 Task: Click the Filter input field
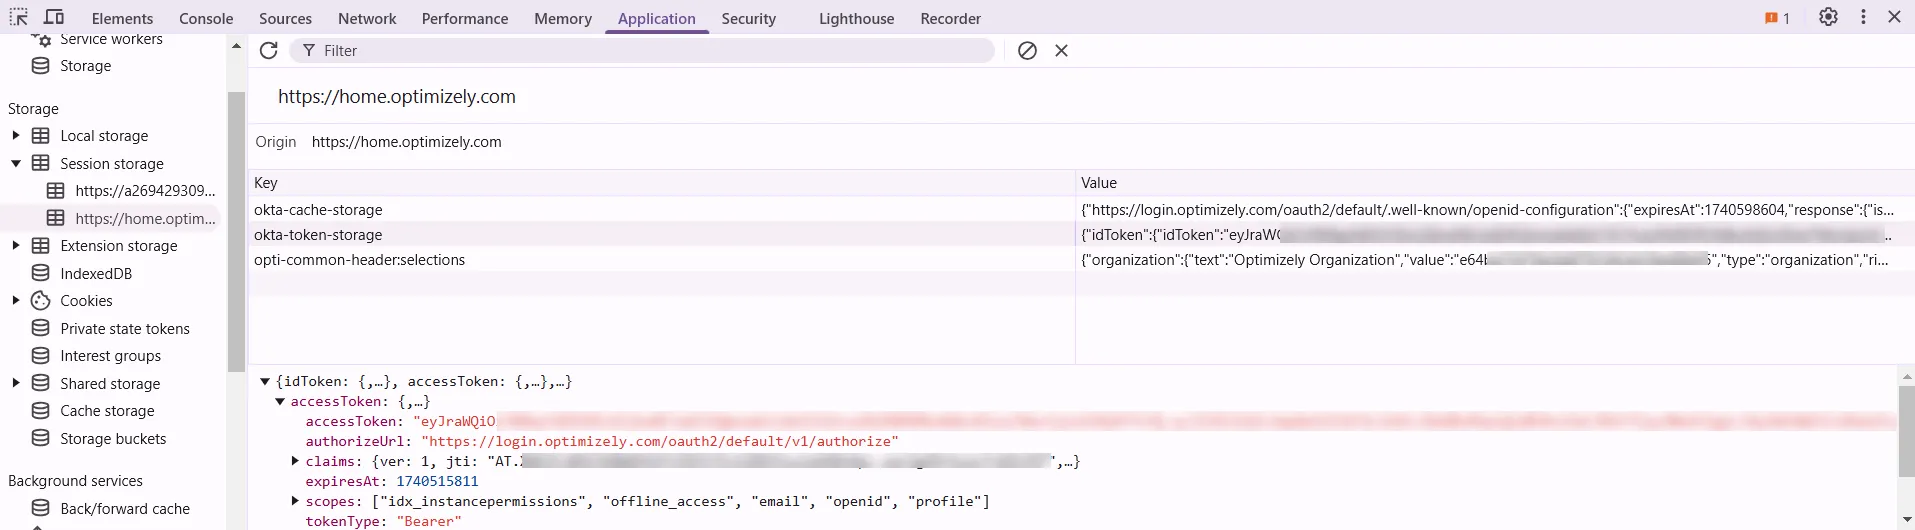(x=642, y=50)
